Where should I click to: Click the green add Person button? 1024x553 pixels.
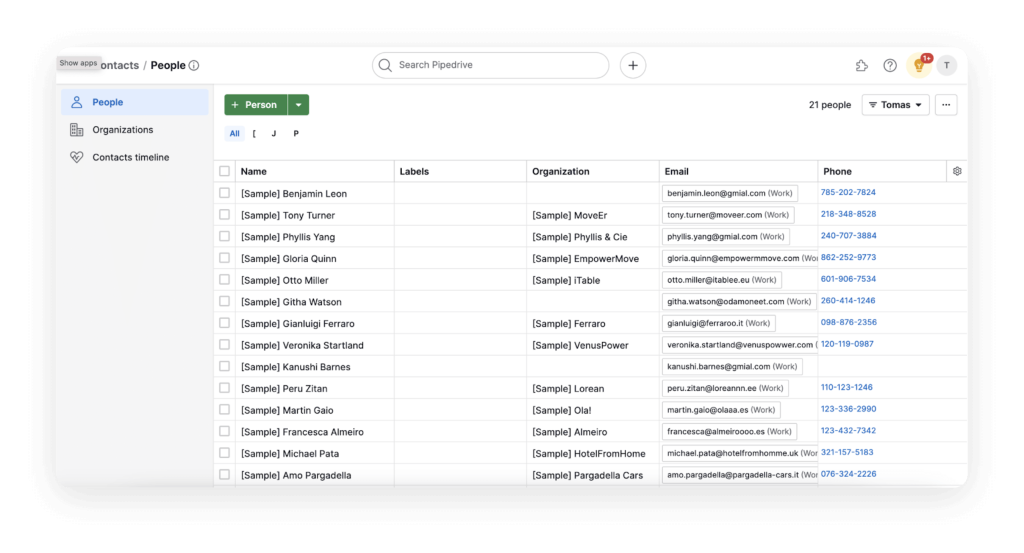point(255,104)
